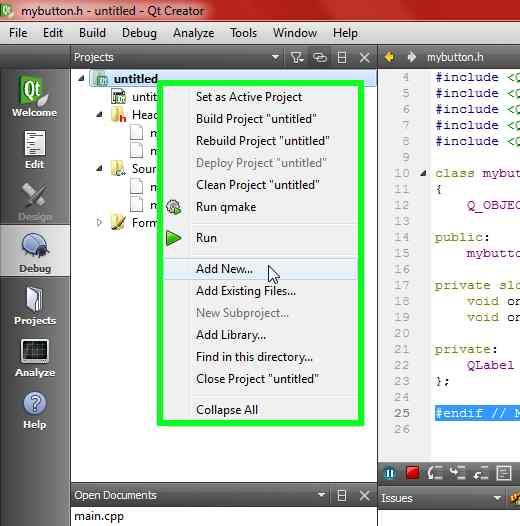Open the Projects view dropdown arrow
This screenshot has height=526, width=520.
point(275,57)
